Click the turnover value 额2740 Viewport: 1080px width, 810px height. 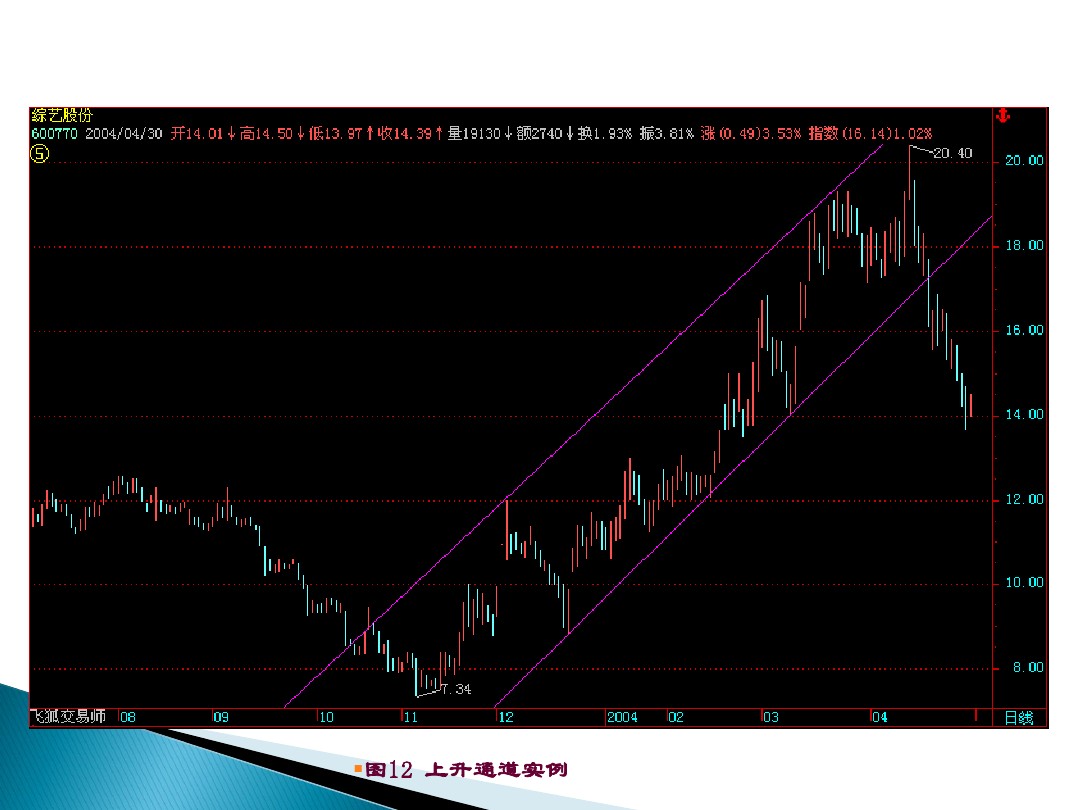[x=539, y=134]
